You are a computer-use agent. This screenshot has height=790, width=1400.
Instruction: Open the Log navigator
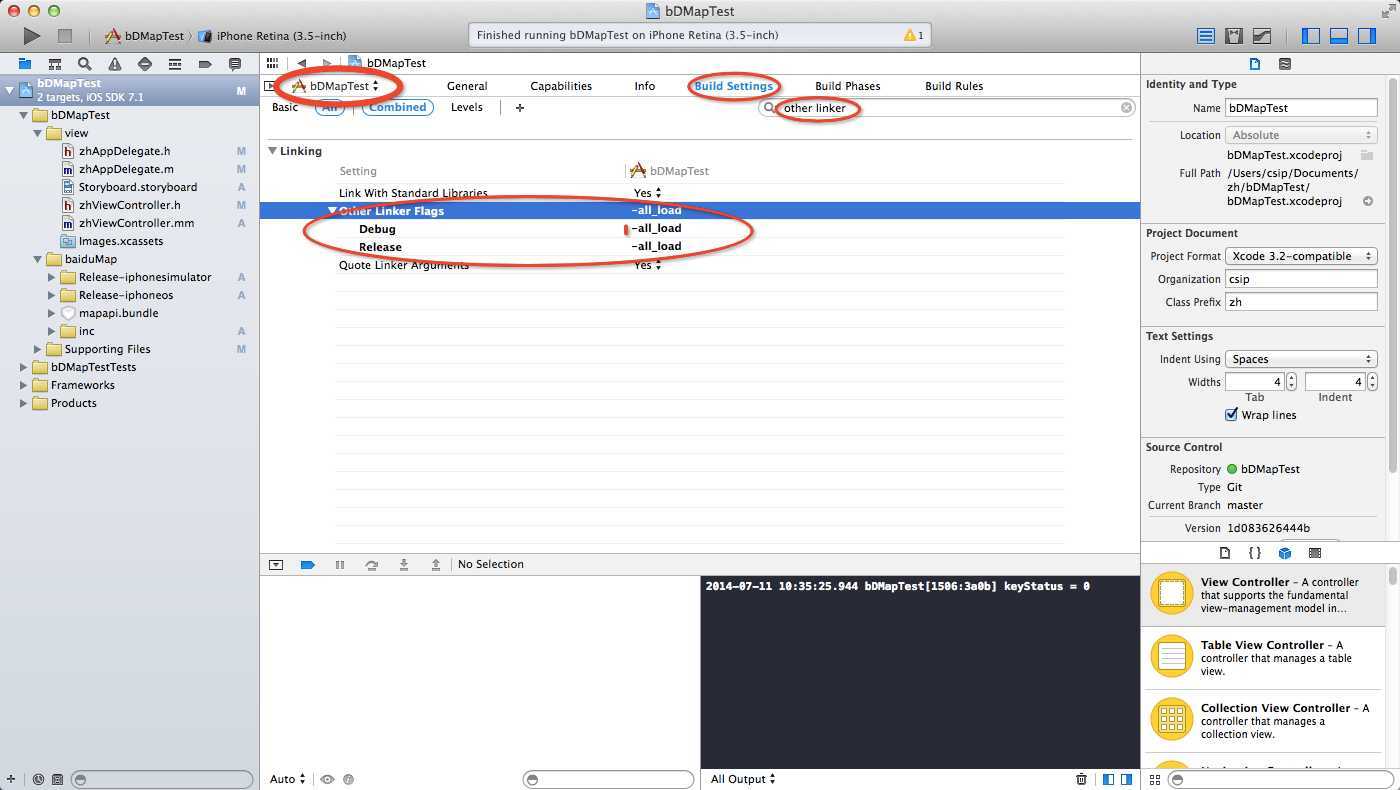pos(235,64)
